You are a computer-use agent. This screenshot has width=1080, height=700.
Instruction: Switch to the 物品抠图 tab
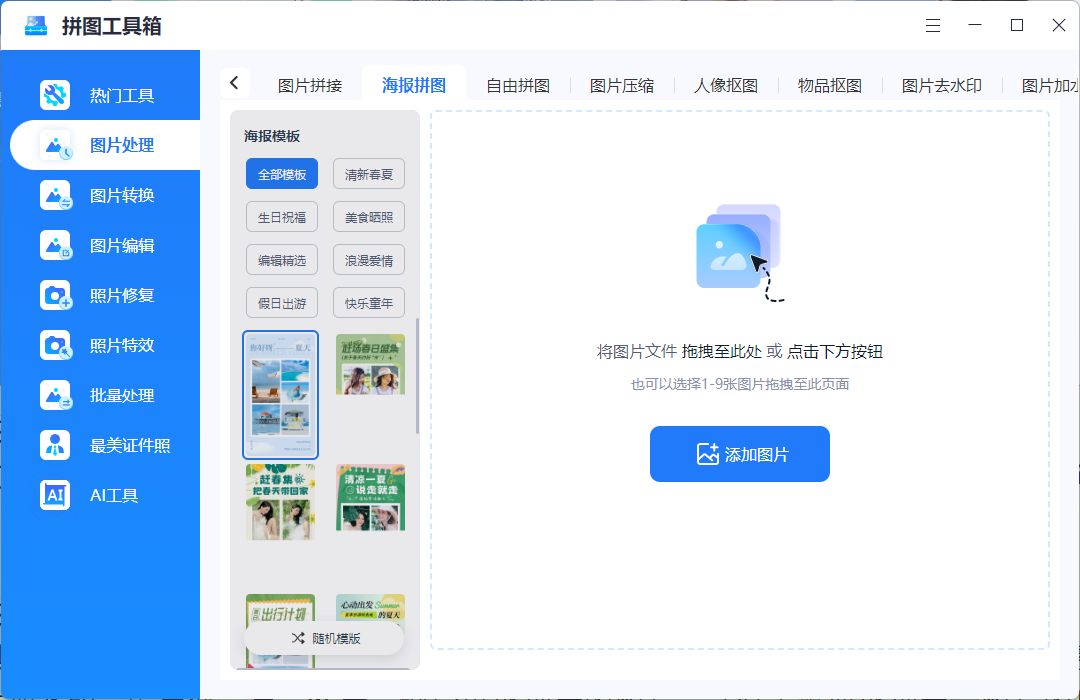[x=830, y=85]
